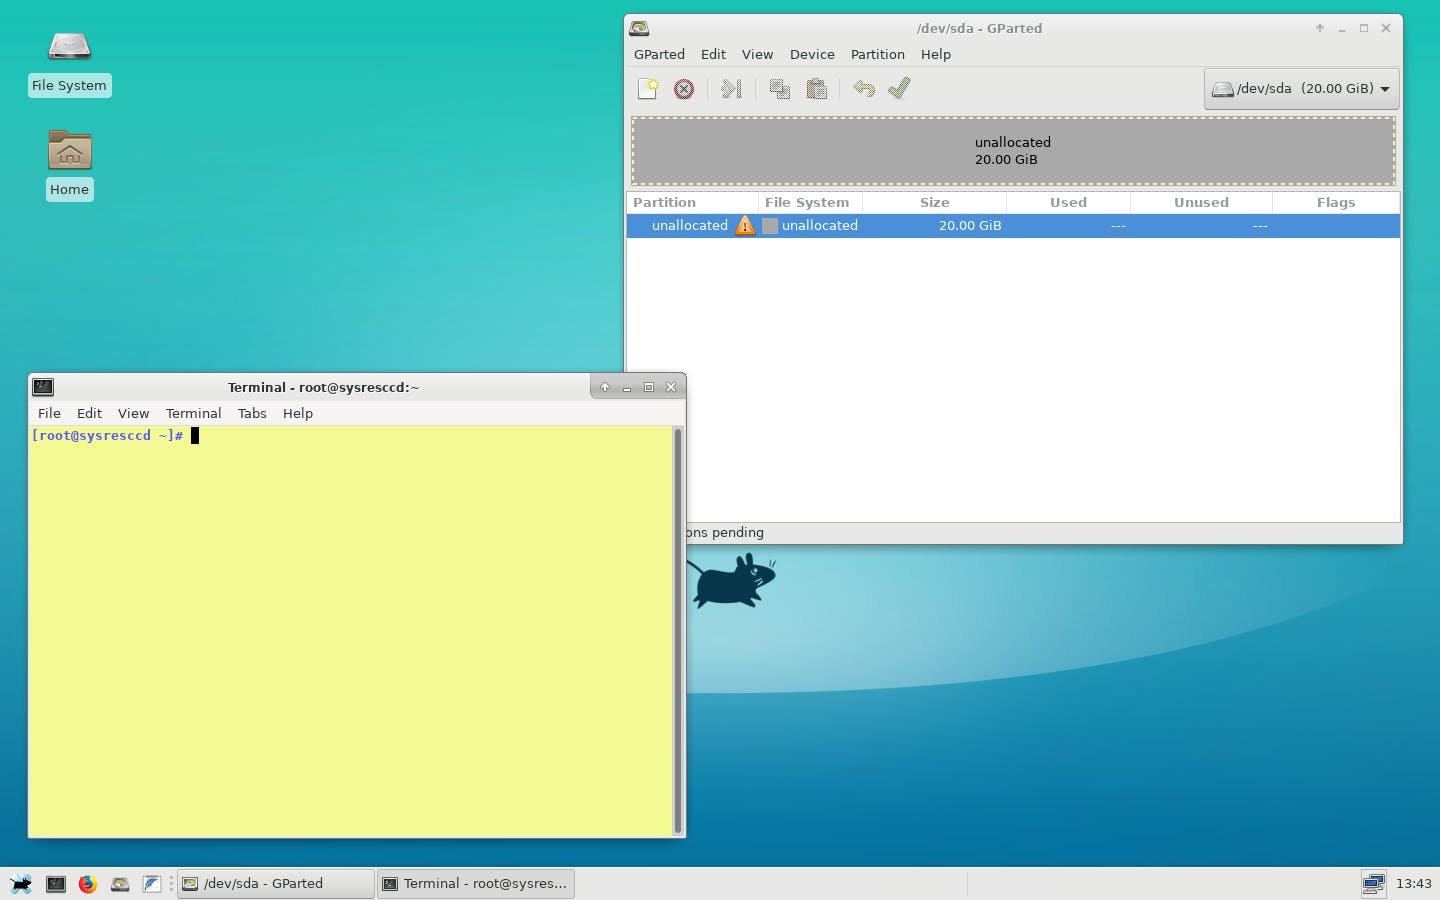Image resolution: width=1440 pixels, height=900 pixels.
Task: Bring the Terminal window to front via taskbar
Action: pos(475,883)
